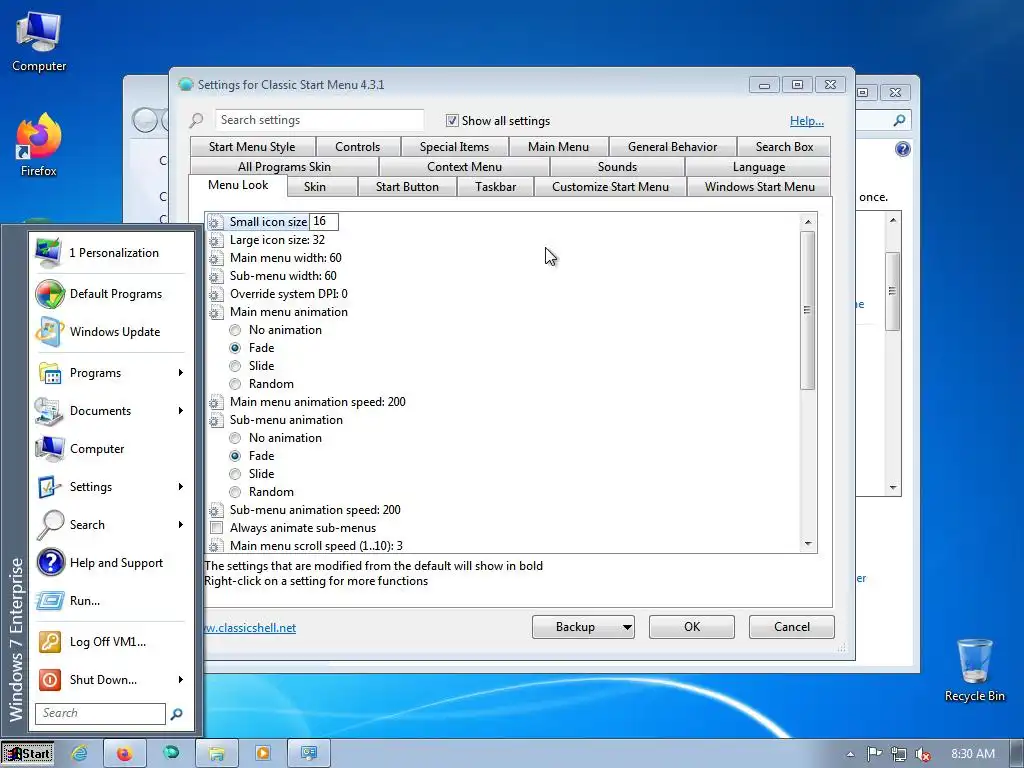Toggle the Show all settings checkbox
Screen dimensions: 1024x768
coord(452,121)
